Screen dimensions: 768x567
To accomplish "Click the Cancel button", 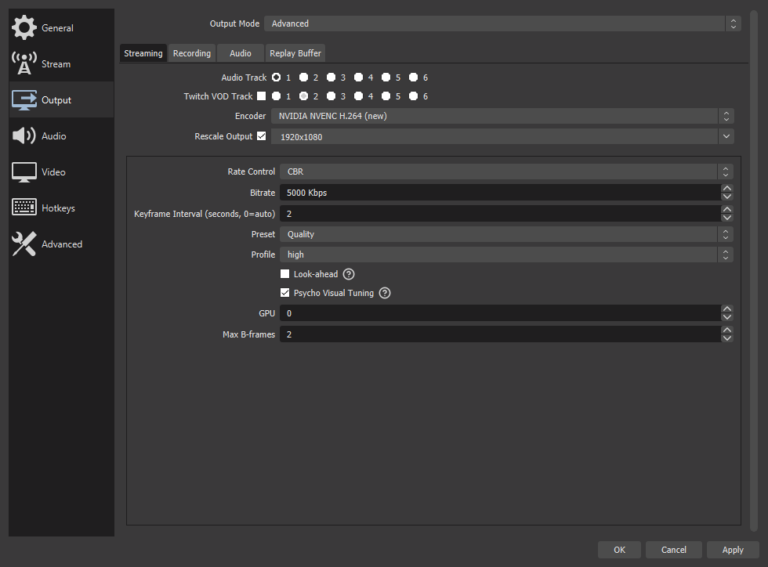I will tap(673, 550).
